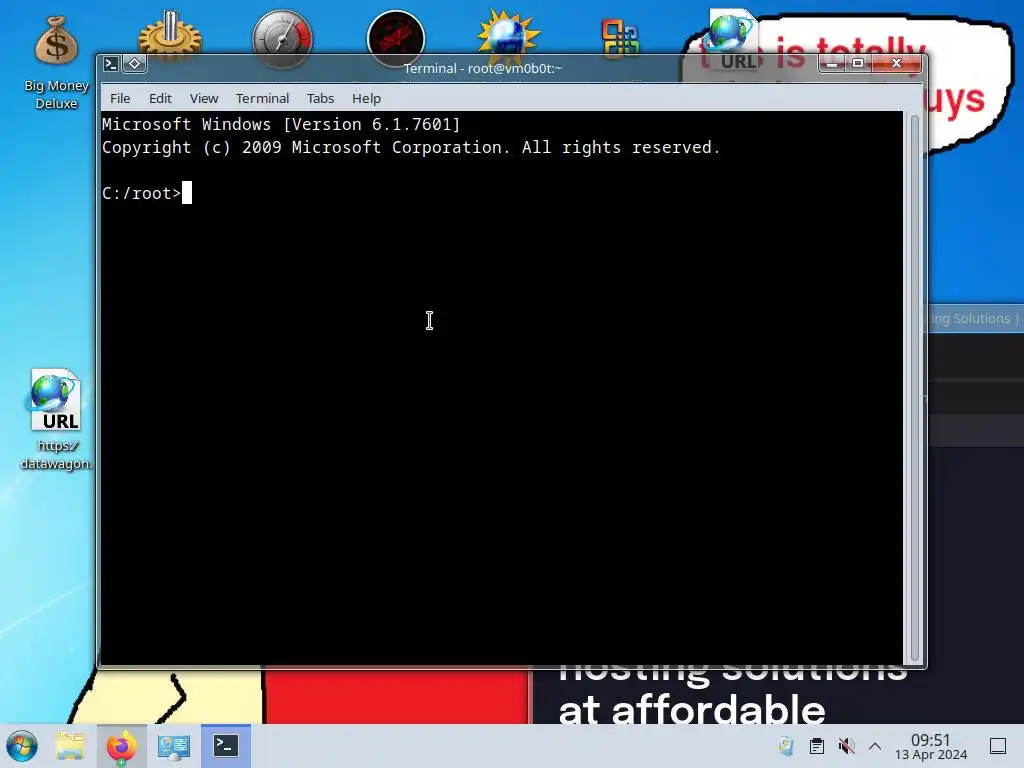1024x768 pixels.
Task: Open the Big Money Deluxe desktop icon
Action: tap(56, 62)
